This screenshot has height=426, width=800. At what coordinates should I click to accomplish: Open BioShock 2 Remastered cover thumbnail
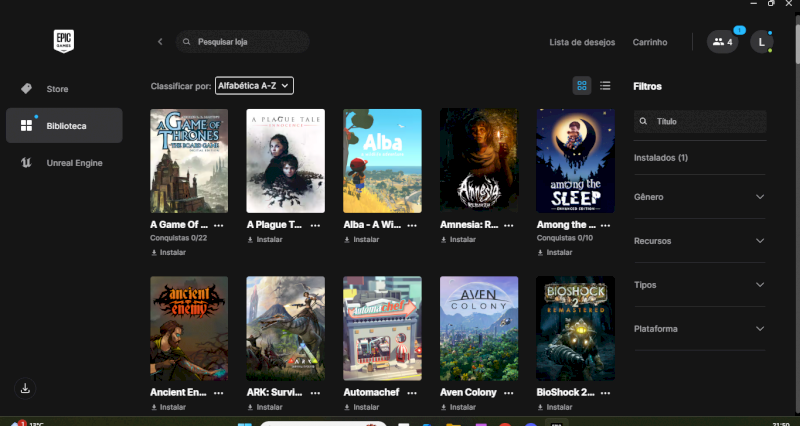576,329
